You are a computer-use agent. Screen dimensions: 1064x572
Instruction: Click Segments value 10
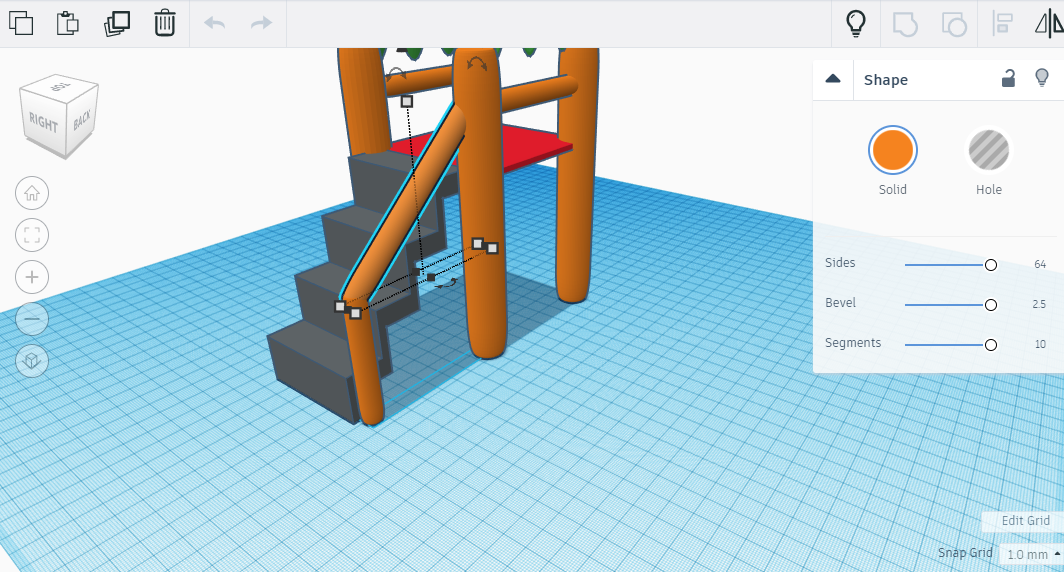click(1040, 345)
